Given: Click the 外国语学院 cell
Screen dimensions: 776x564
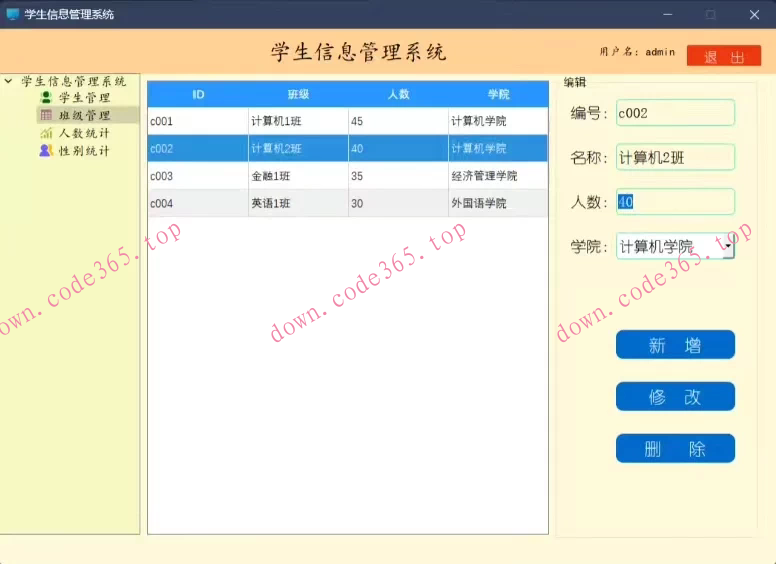Looking at the screenshot, I should (x=498, y=203).
